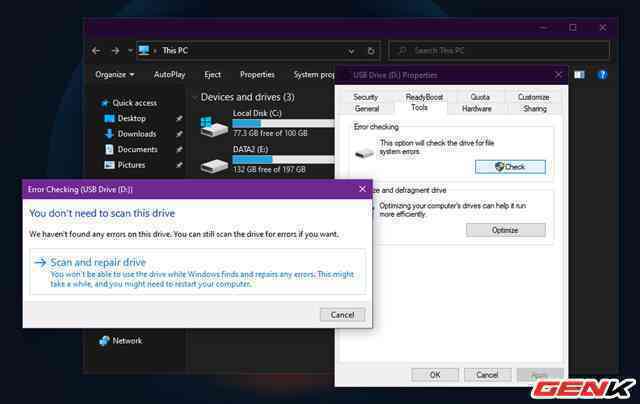Expand the address bar history dropdown
This screenshot has height=404, width=640.
pyautogui.click(x=351, y=51)
